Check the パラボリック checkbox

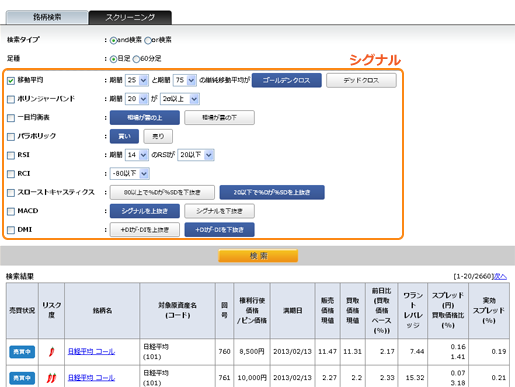coord(11,137)
